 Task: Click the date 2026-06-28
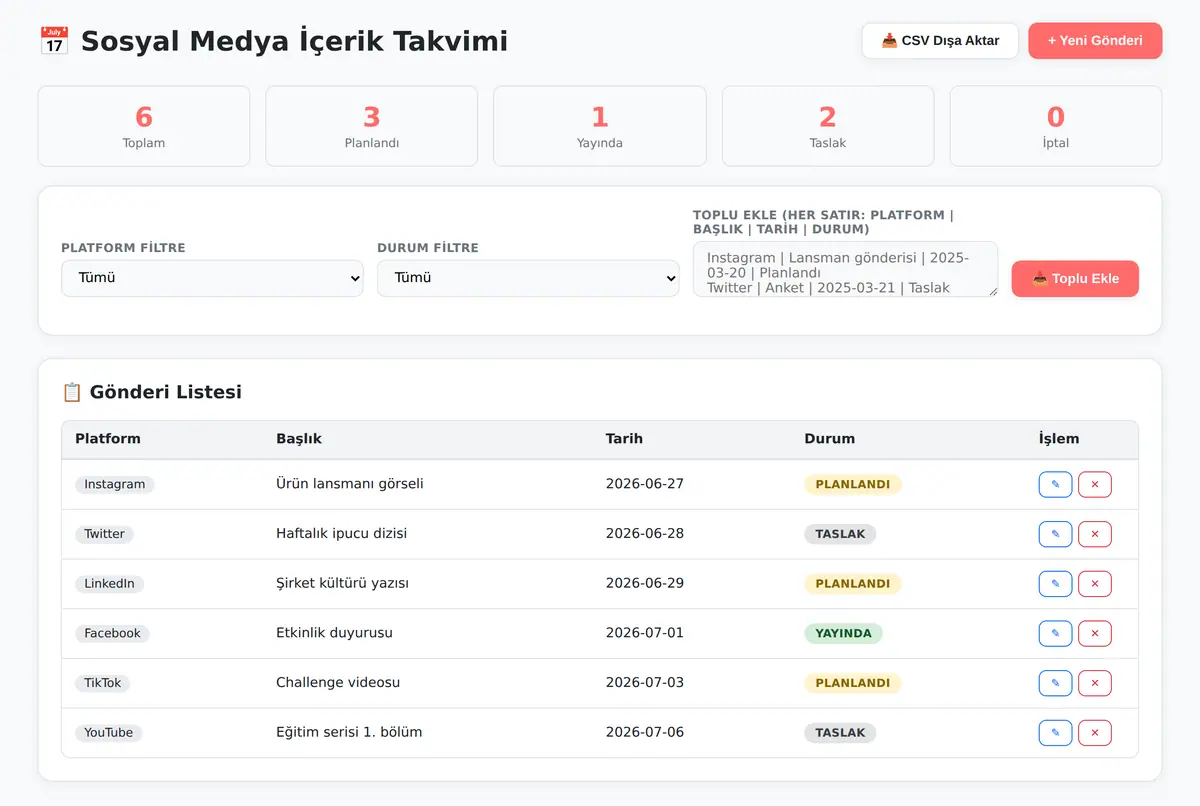[x=645, y=534]
